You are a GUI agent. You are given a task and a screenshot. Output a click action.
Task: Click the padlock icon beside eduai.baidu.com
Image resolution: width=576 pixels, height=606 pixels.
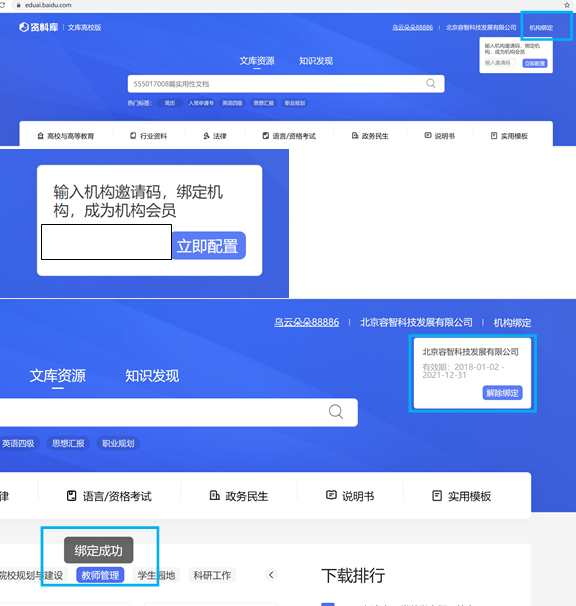coord(18,5)
